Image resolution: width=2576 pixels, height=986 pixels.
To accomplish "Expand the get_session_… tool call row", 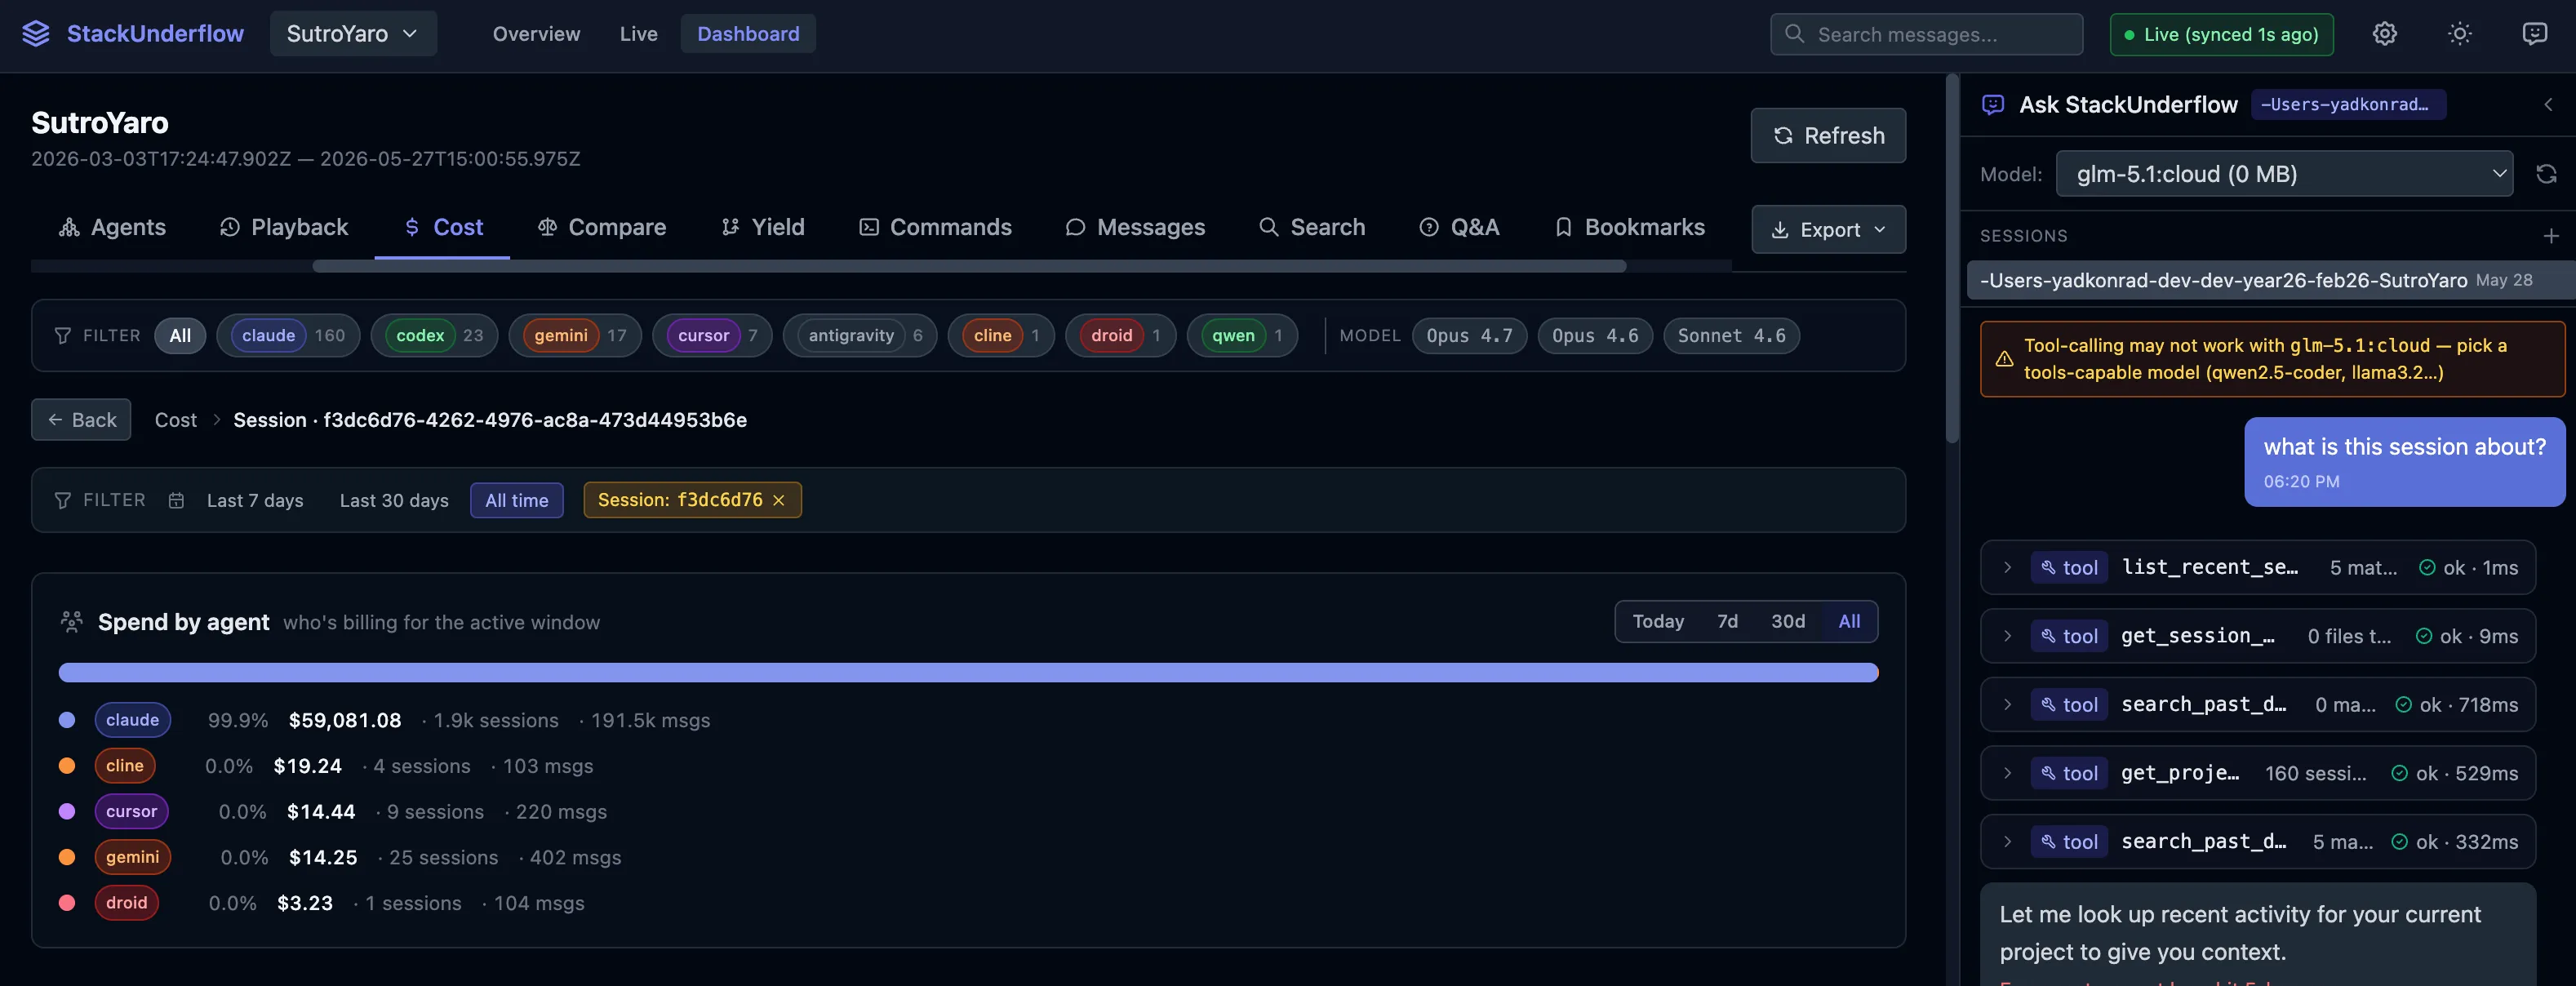I will (x=2258, y=636).
